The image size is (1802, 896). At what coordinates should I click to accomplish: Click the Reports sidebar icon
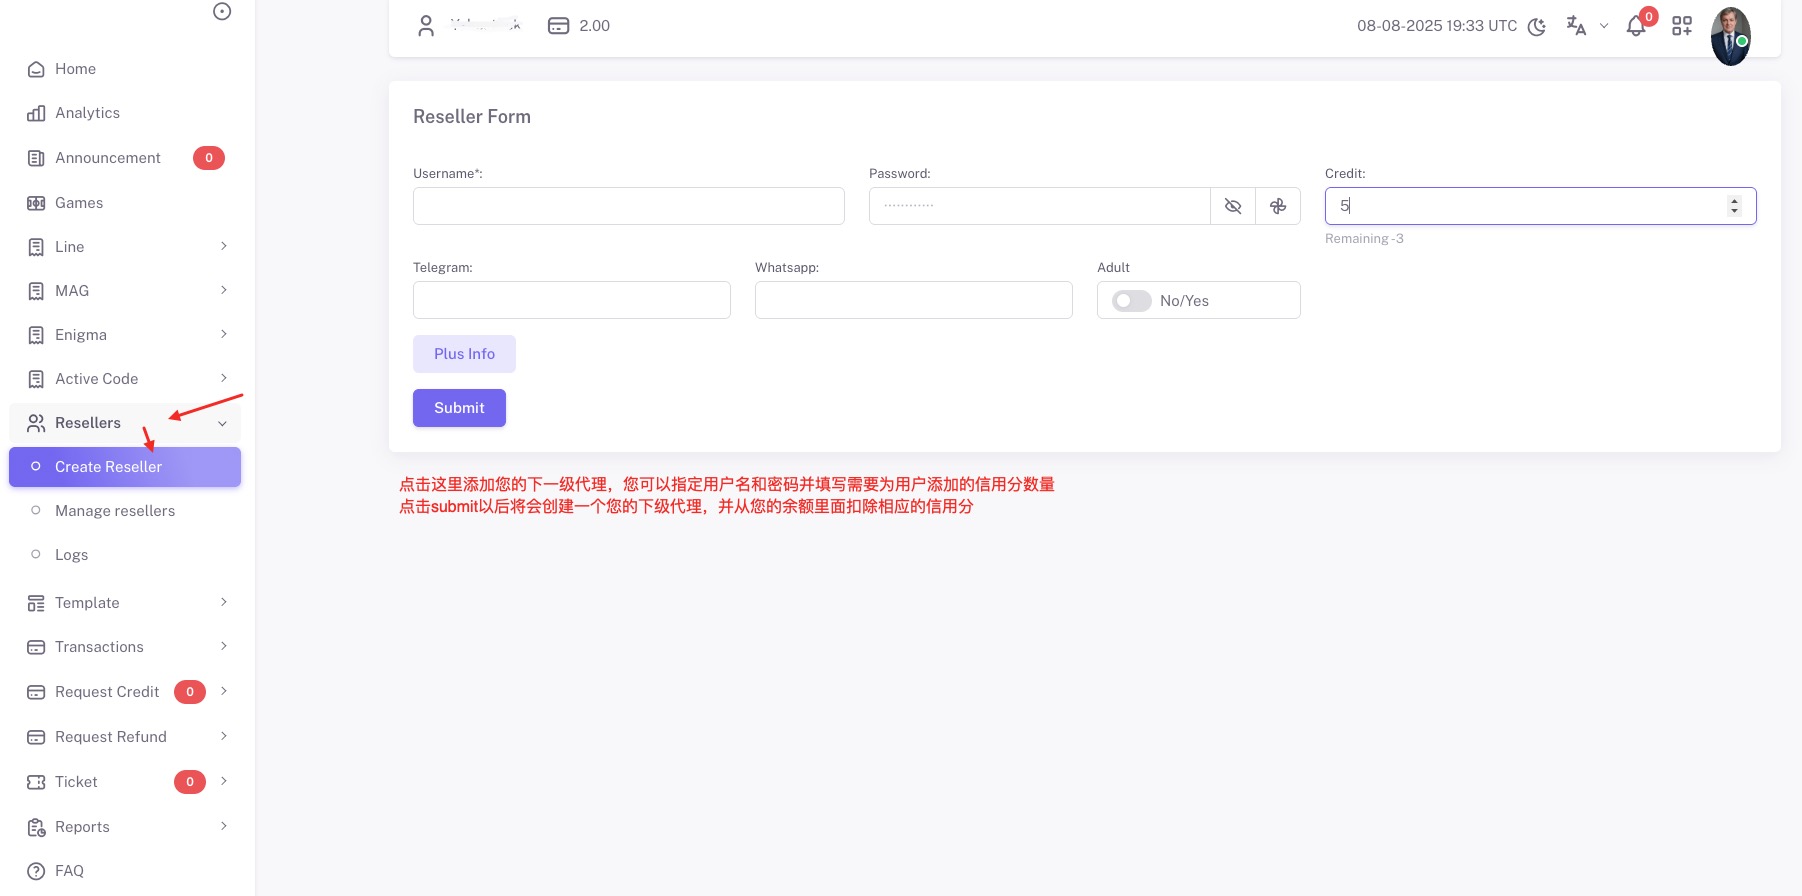pyautogui.click(x=36, y=827)
